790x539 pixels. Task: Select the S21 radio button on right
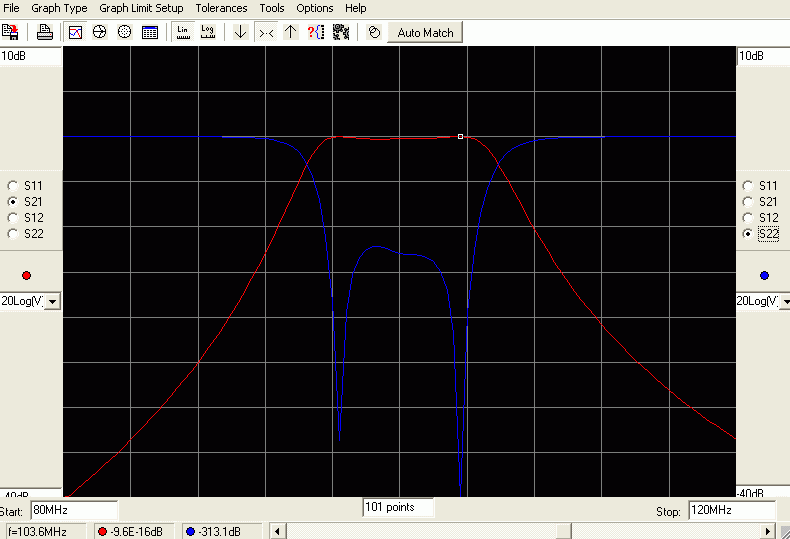[x=748, y=202]
